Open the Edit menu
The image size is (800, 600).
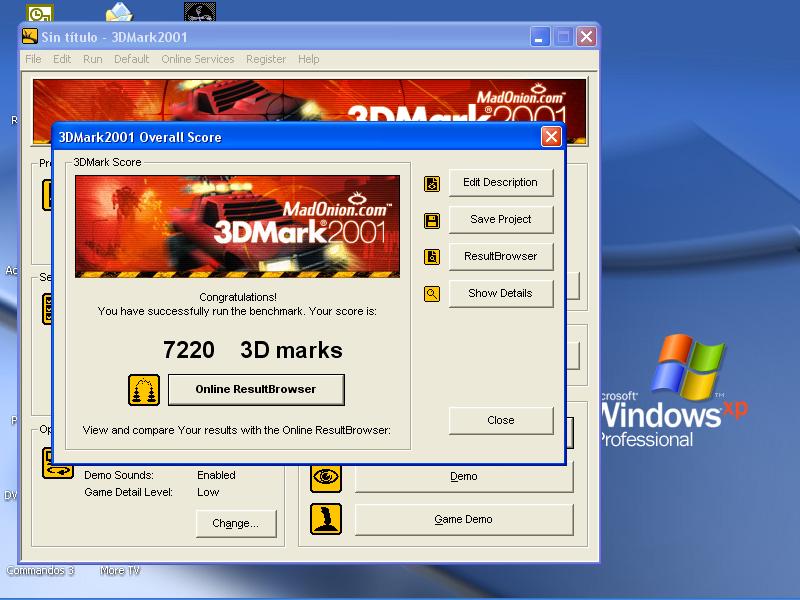pos(62,59)
